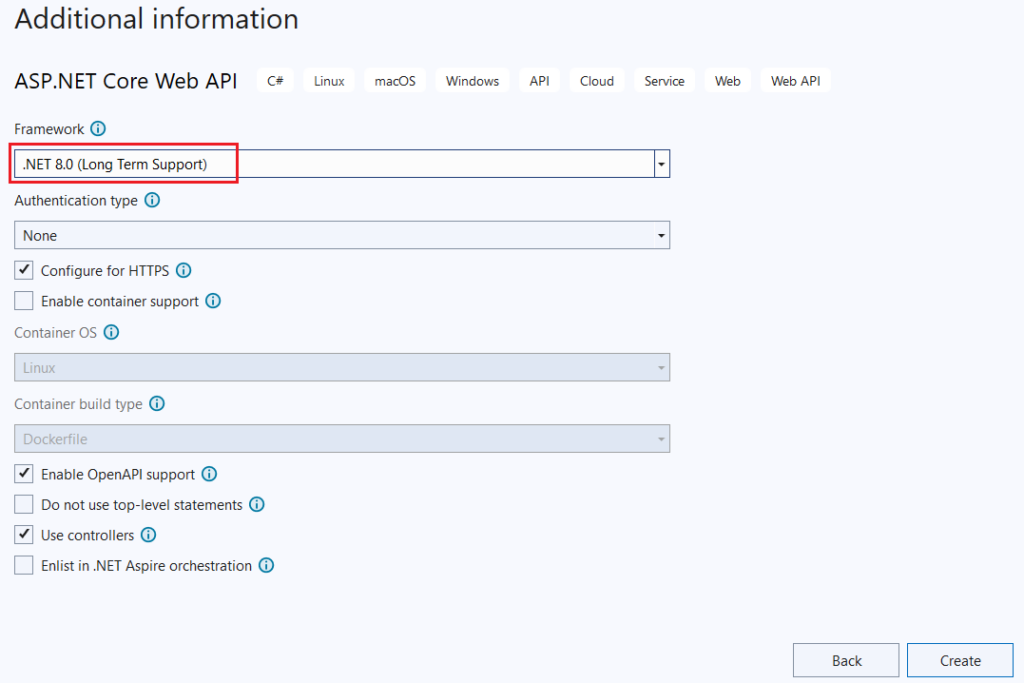
Task: Click the Container build type label
Action: coord(78,404)
